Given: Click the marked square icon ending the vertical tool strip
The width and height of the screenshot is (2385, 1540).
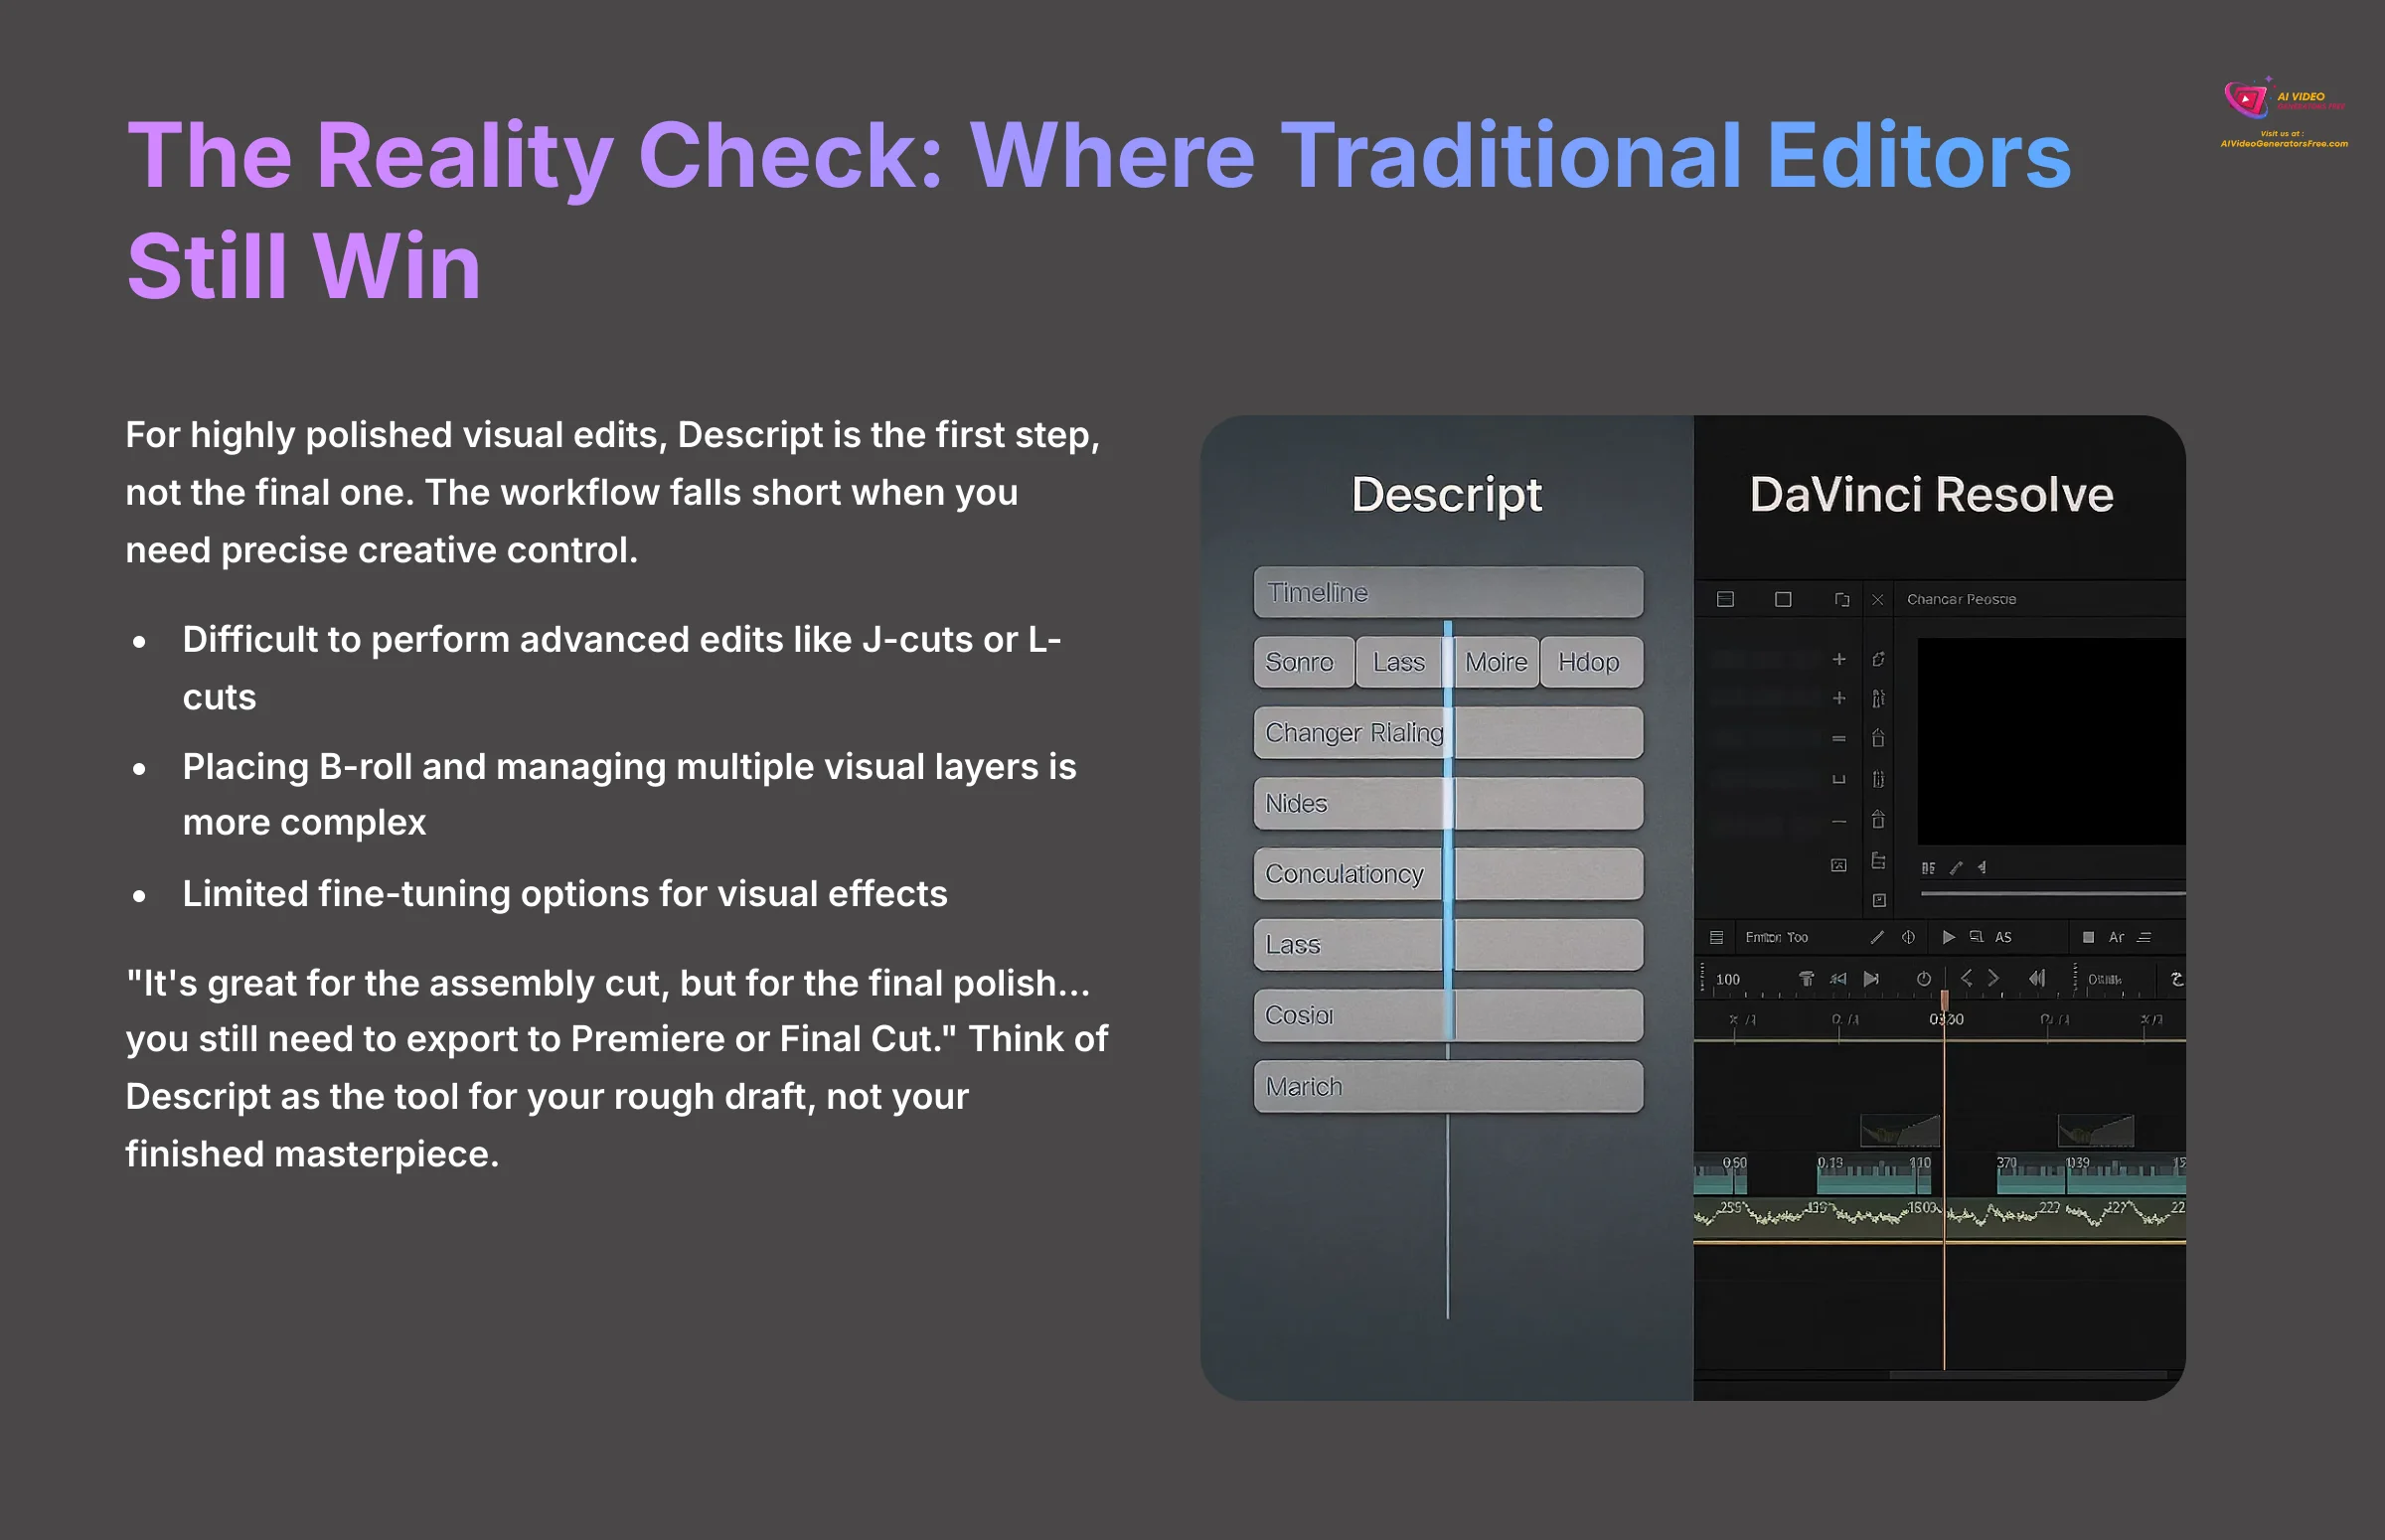Looking at the screenshot, I should point(1879,900).
